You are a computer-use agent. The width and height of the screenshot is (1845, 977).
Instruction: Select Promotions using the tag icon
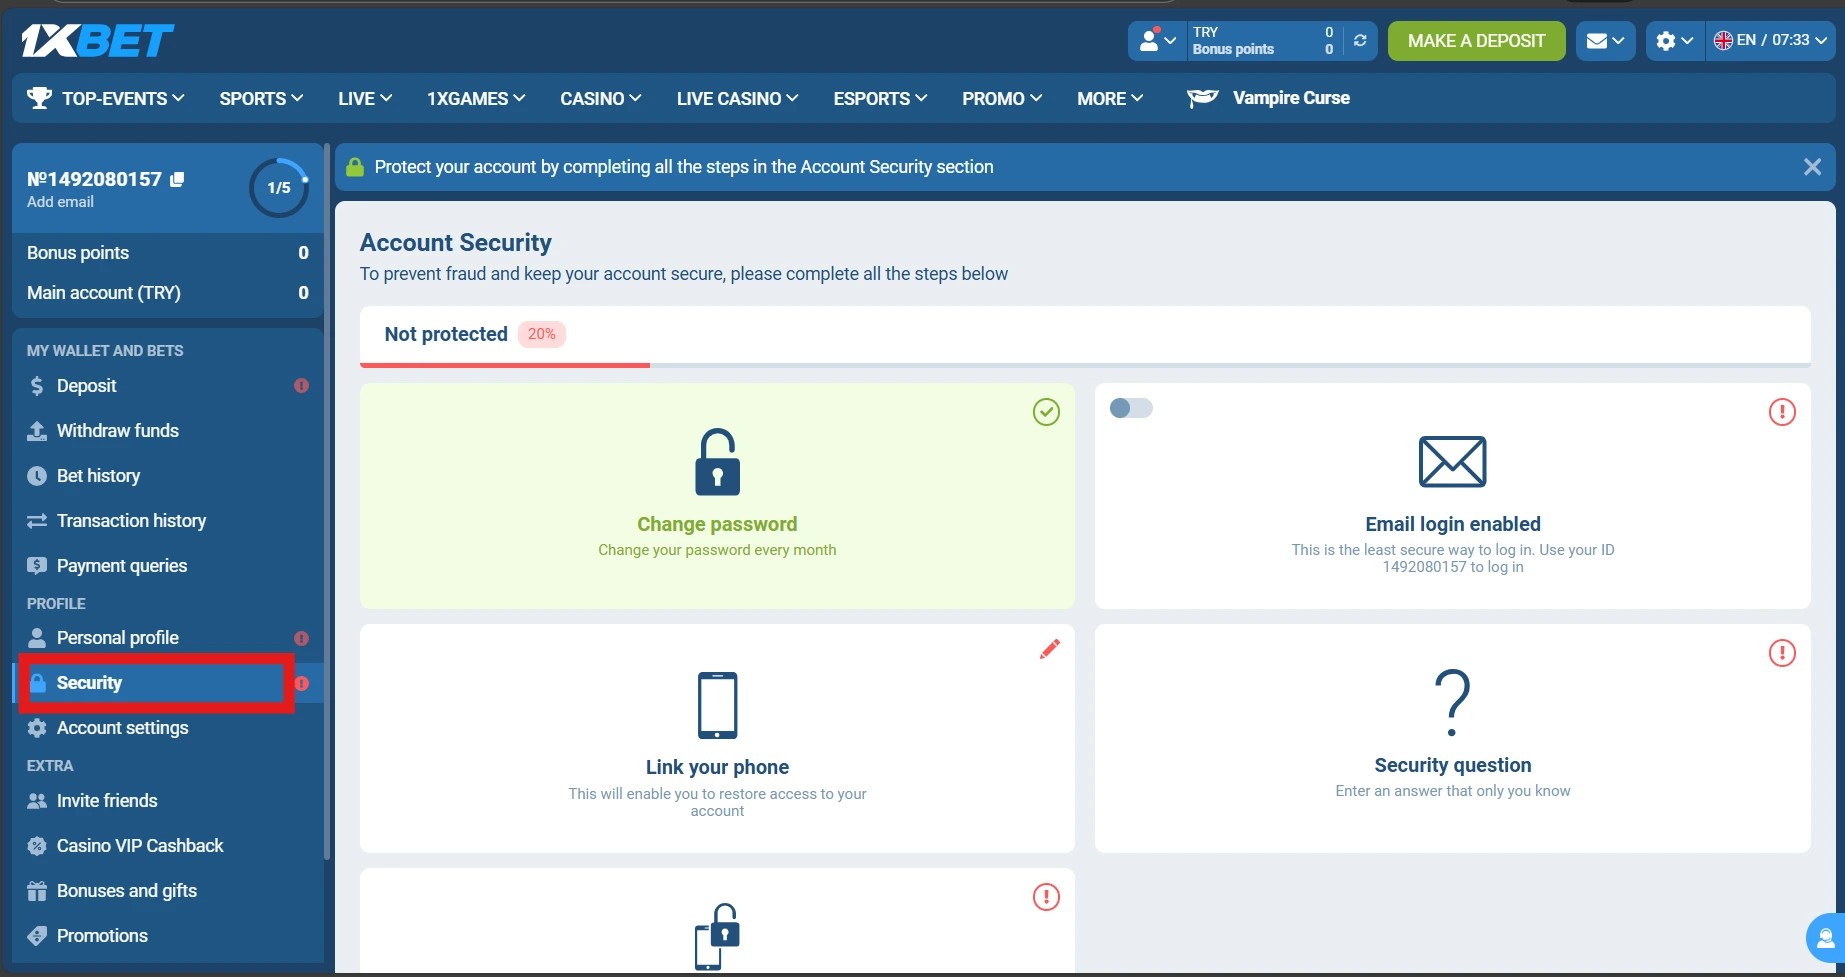click(37, 935)
